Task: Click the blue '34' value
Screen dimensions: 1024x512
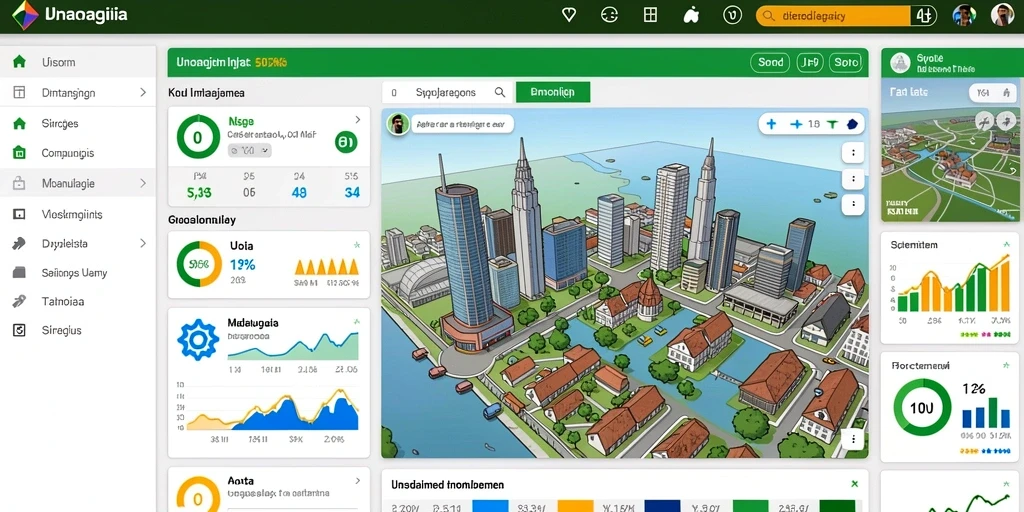Action: click(352, 193)
